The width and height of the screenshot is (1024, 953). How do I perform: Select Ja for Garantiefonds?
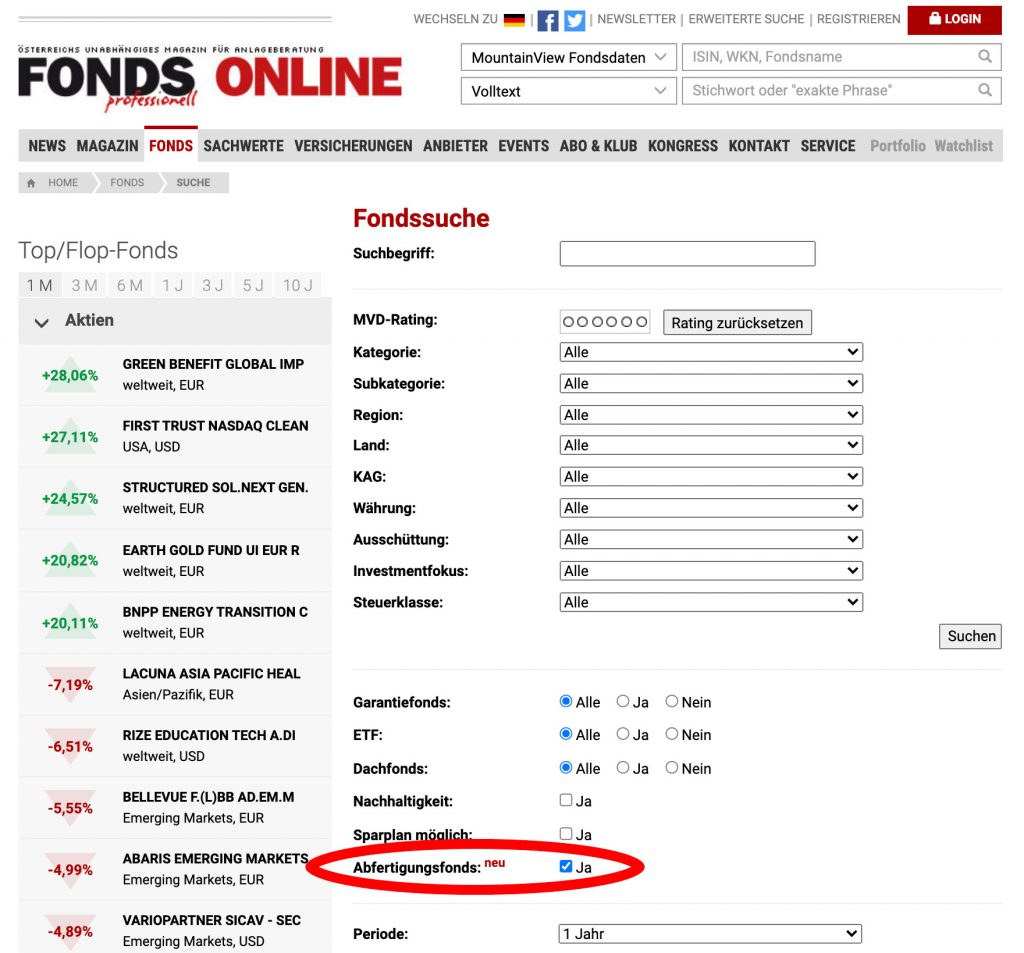[623, 702]
